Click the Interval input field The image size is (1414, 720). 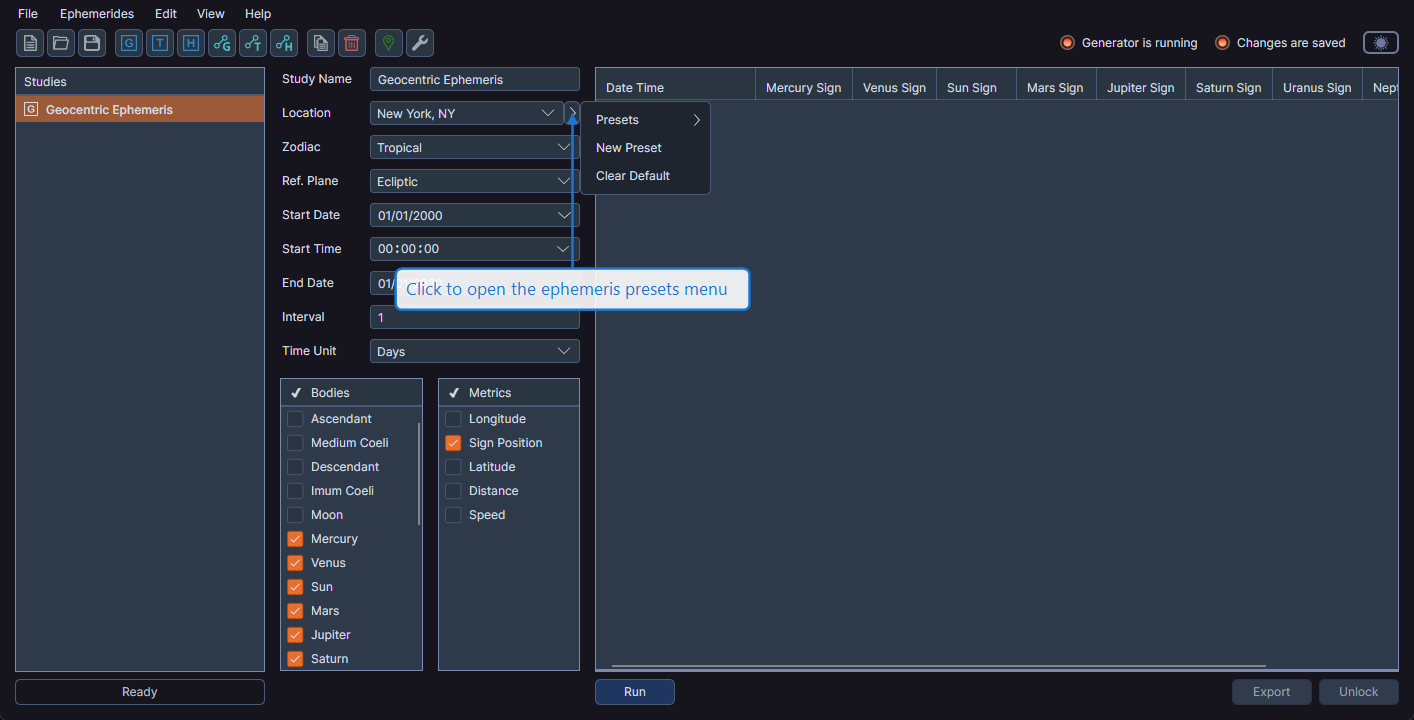tap(473, 317)
